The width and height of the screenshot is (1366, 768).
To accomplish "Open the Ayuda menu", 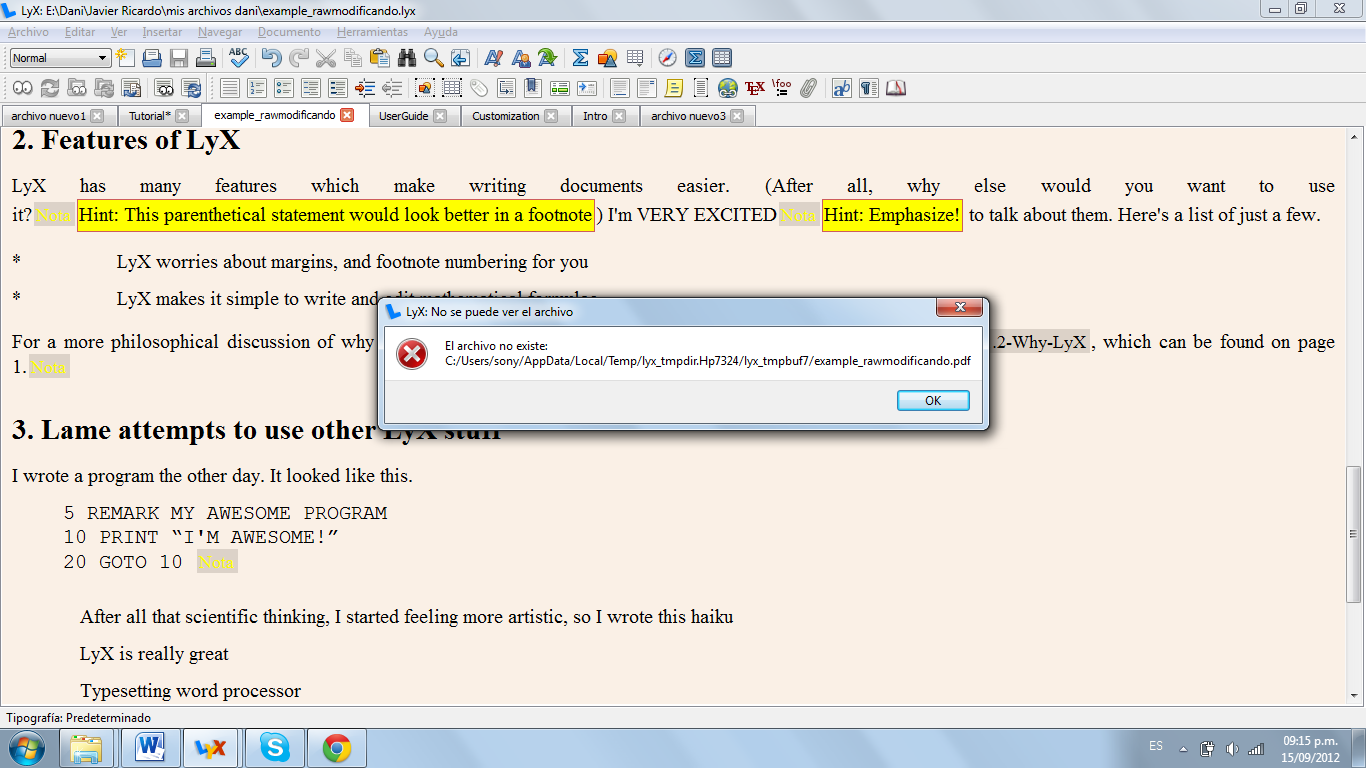I will point(441,32).
